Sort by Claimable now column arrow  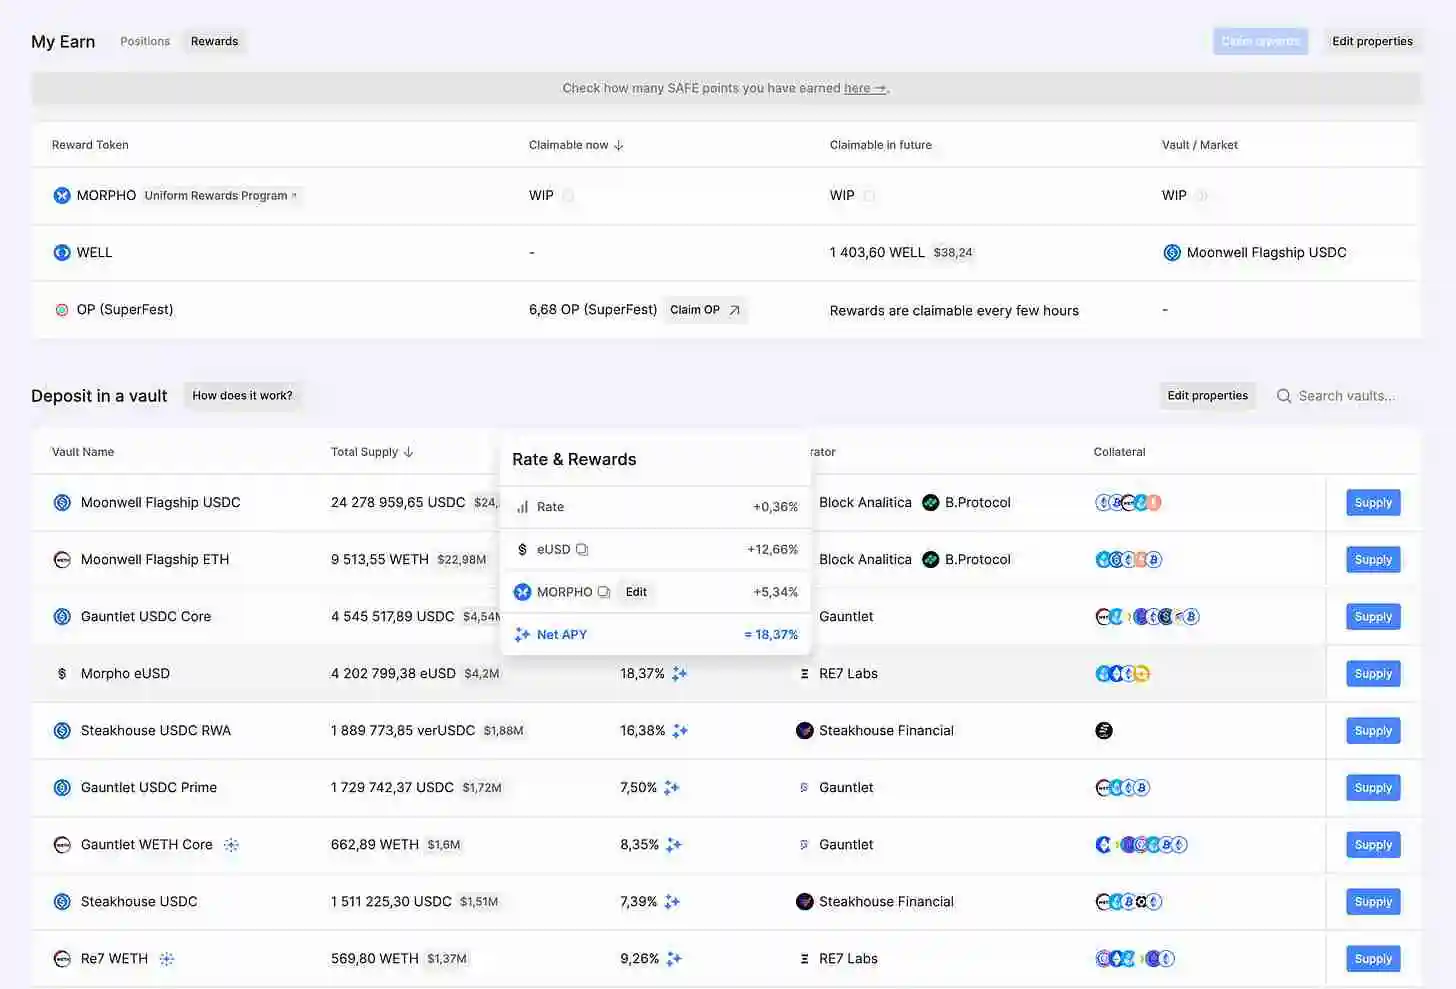coord(619,145)
